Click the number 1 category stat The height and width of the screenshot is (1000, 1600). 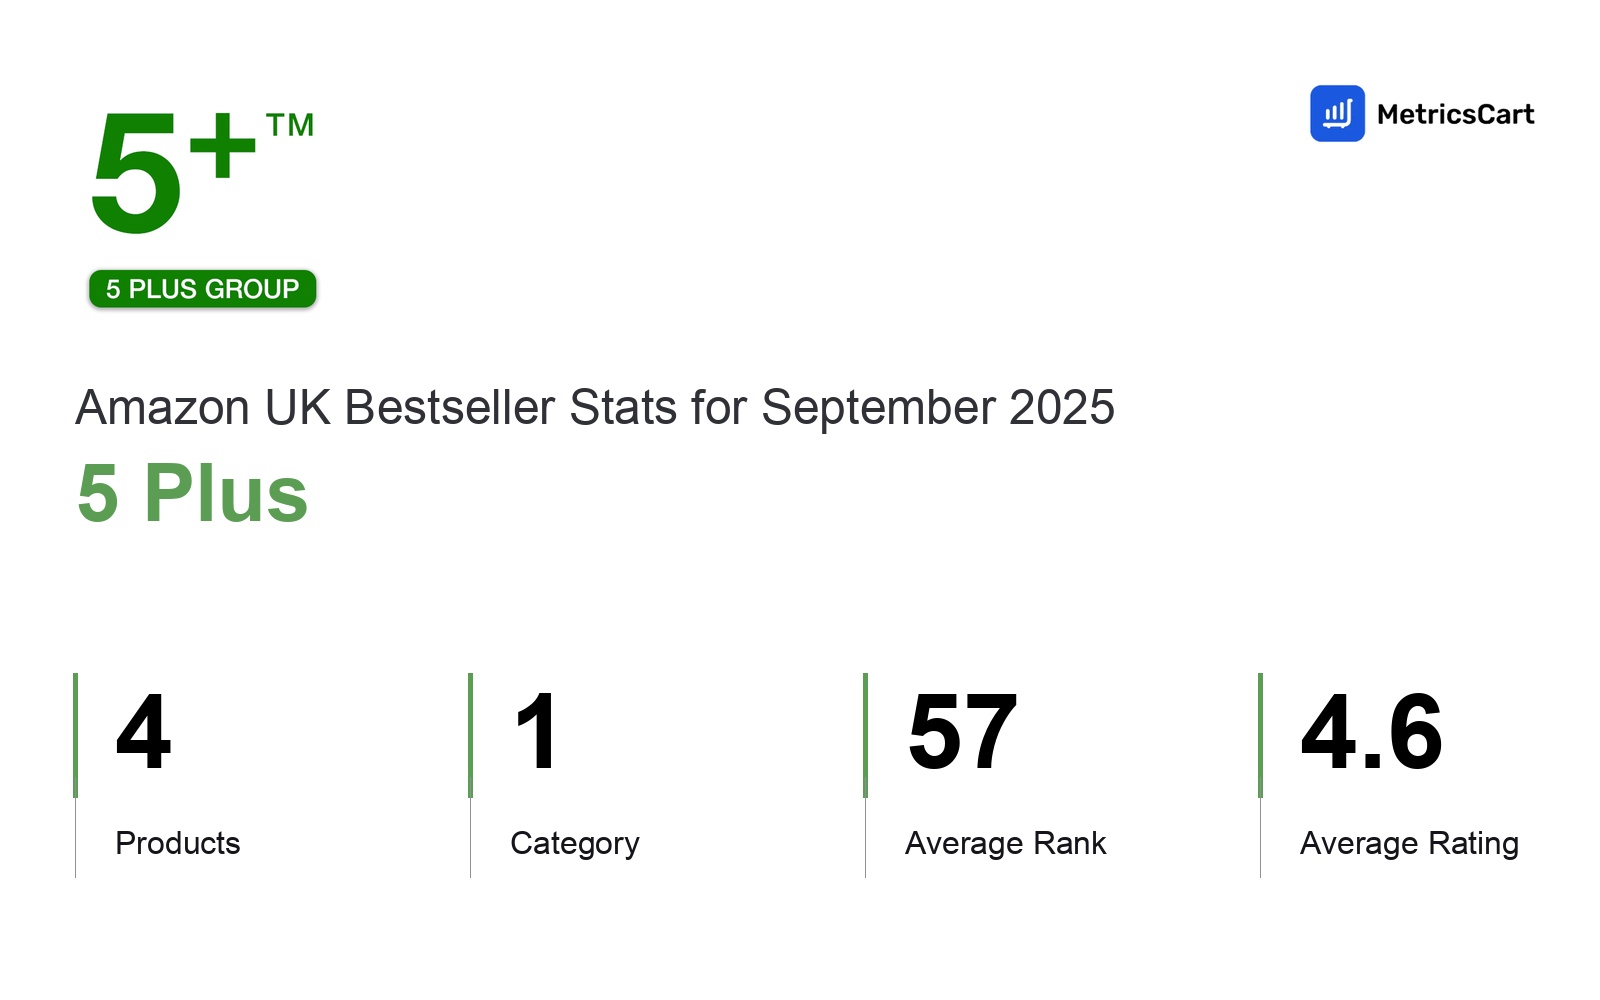536,733
